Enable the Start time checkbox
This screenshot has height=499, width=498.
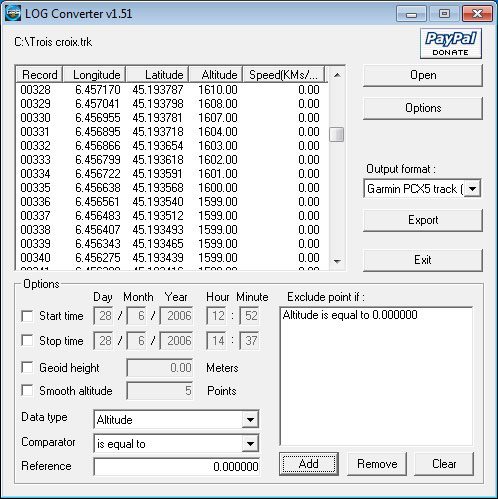click(27, 316)
